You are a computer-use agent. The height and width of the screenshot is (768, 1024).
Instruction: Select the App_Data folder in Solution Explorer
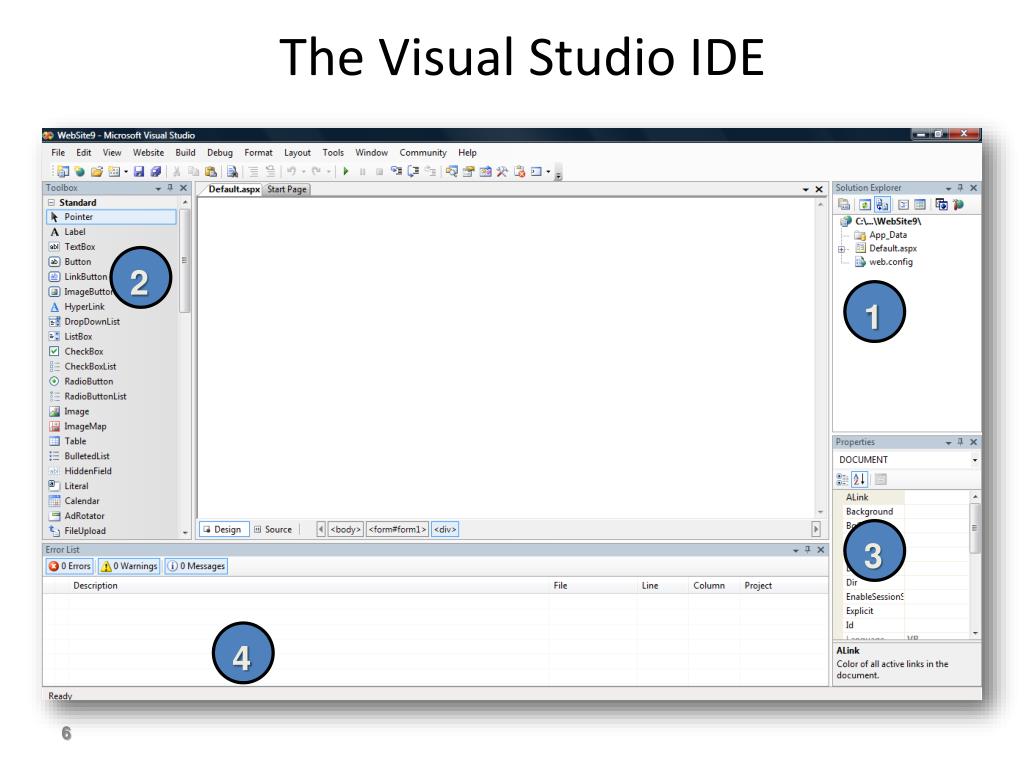pos(881,235)
